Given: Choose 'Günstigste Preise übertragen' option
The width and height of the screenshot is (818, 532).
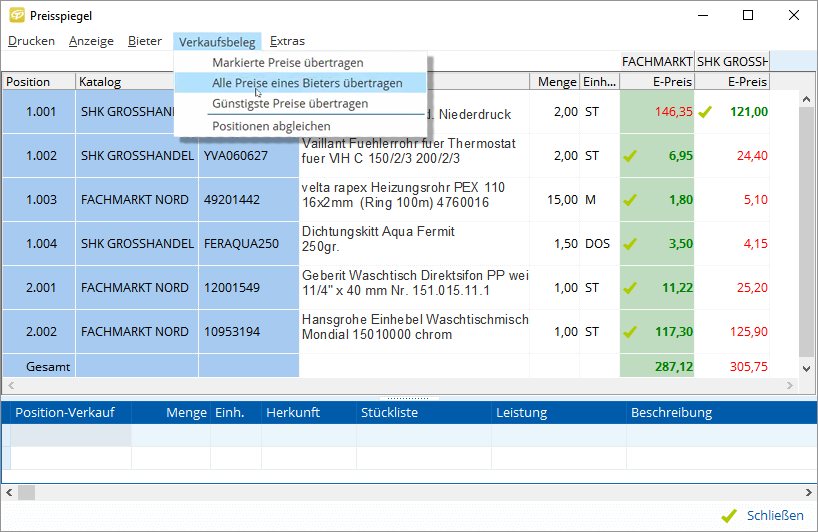Looking at the screenshot, I should 290,104.
